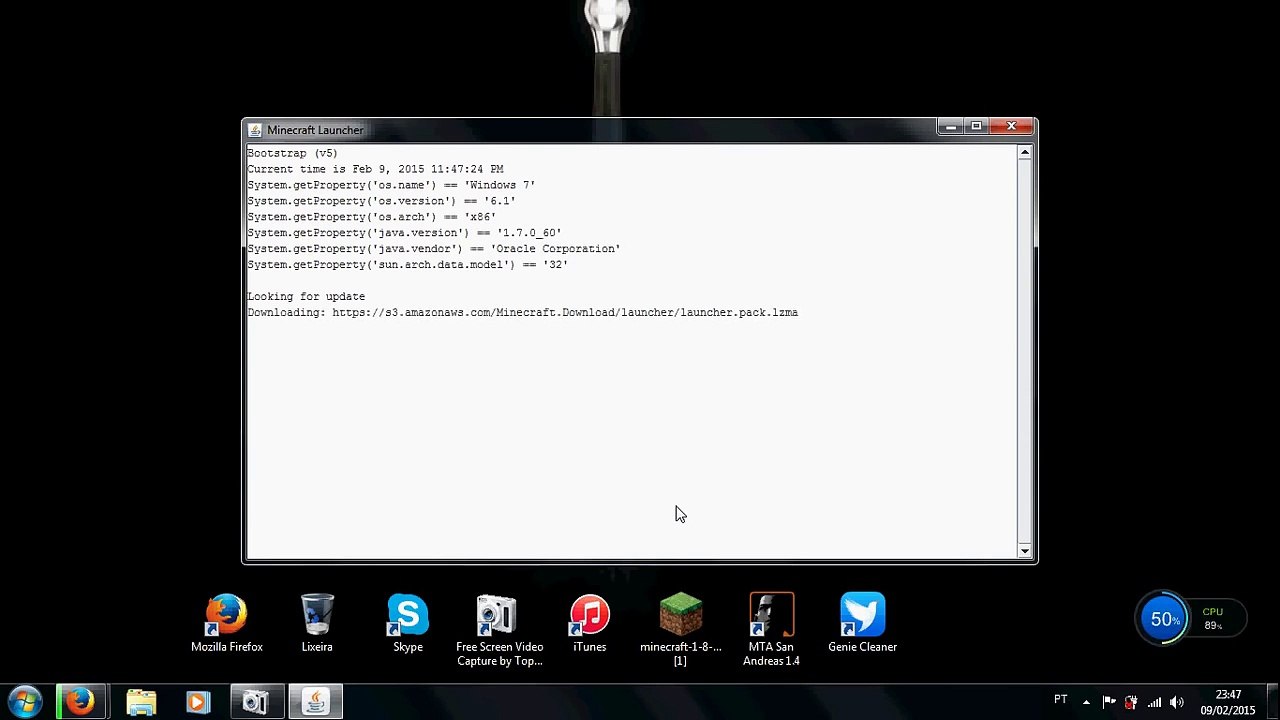Click the launcher scrollbar up arrow
Viewport: 1280px width, 720px height.
pos(1025,153)
